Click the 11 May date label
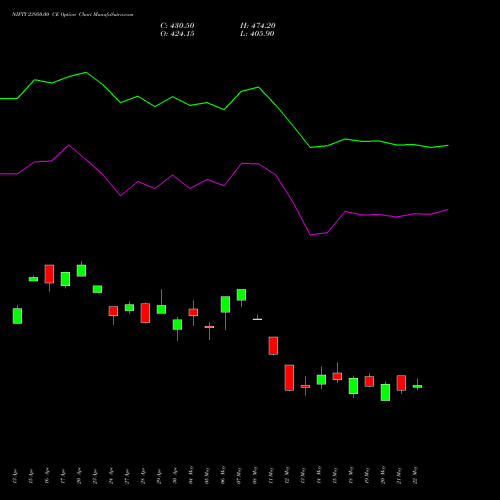This screenshot has height=500, width=500. click(271, 475)
